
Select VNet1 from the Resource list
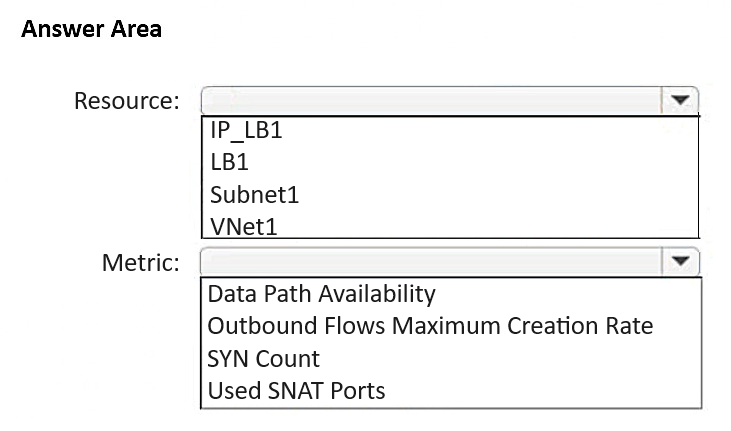tap(243, 227)
